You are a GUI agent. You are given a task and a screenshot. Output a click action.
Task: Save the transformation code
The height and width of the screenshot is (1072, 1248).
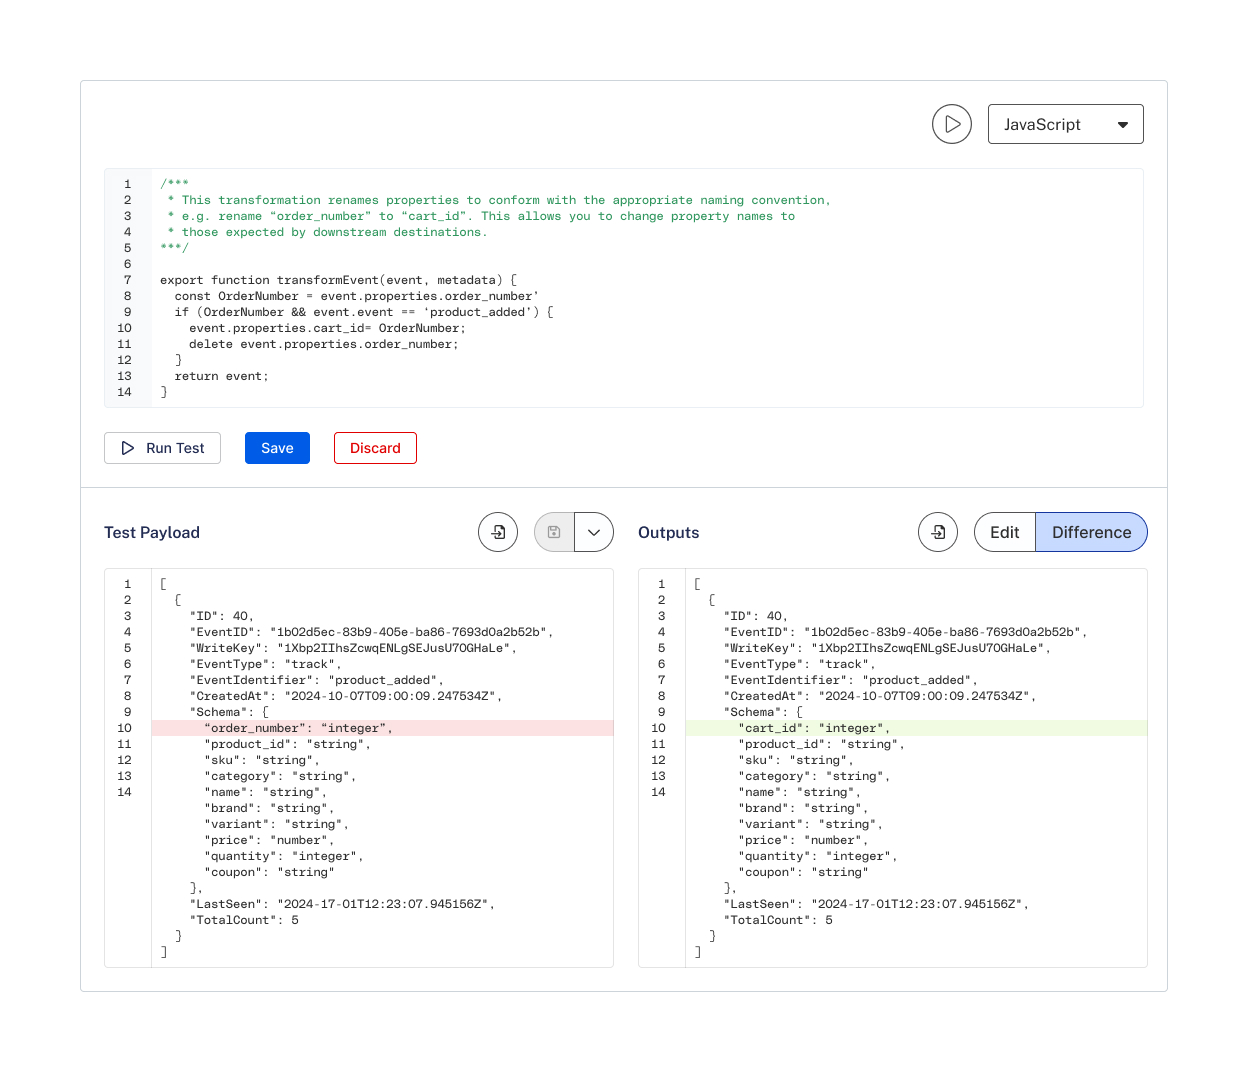[x=277, y=448]
